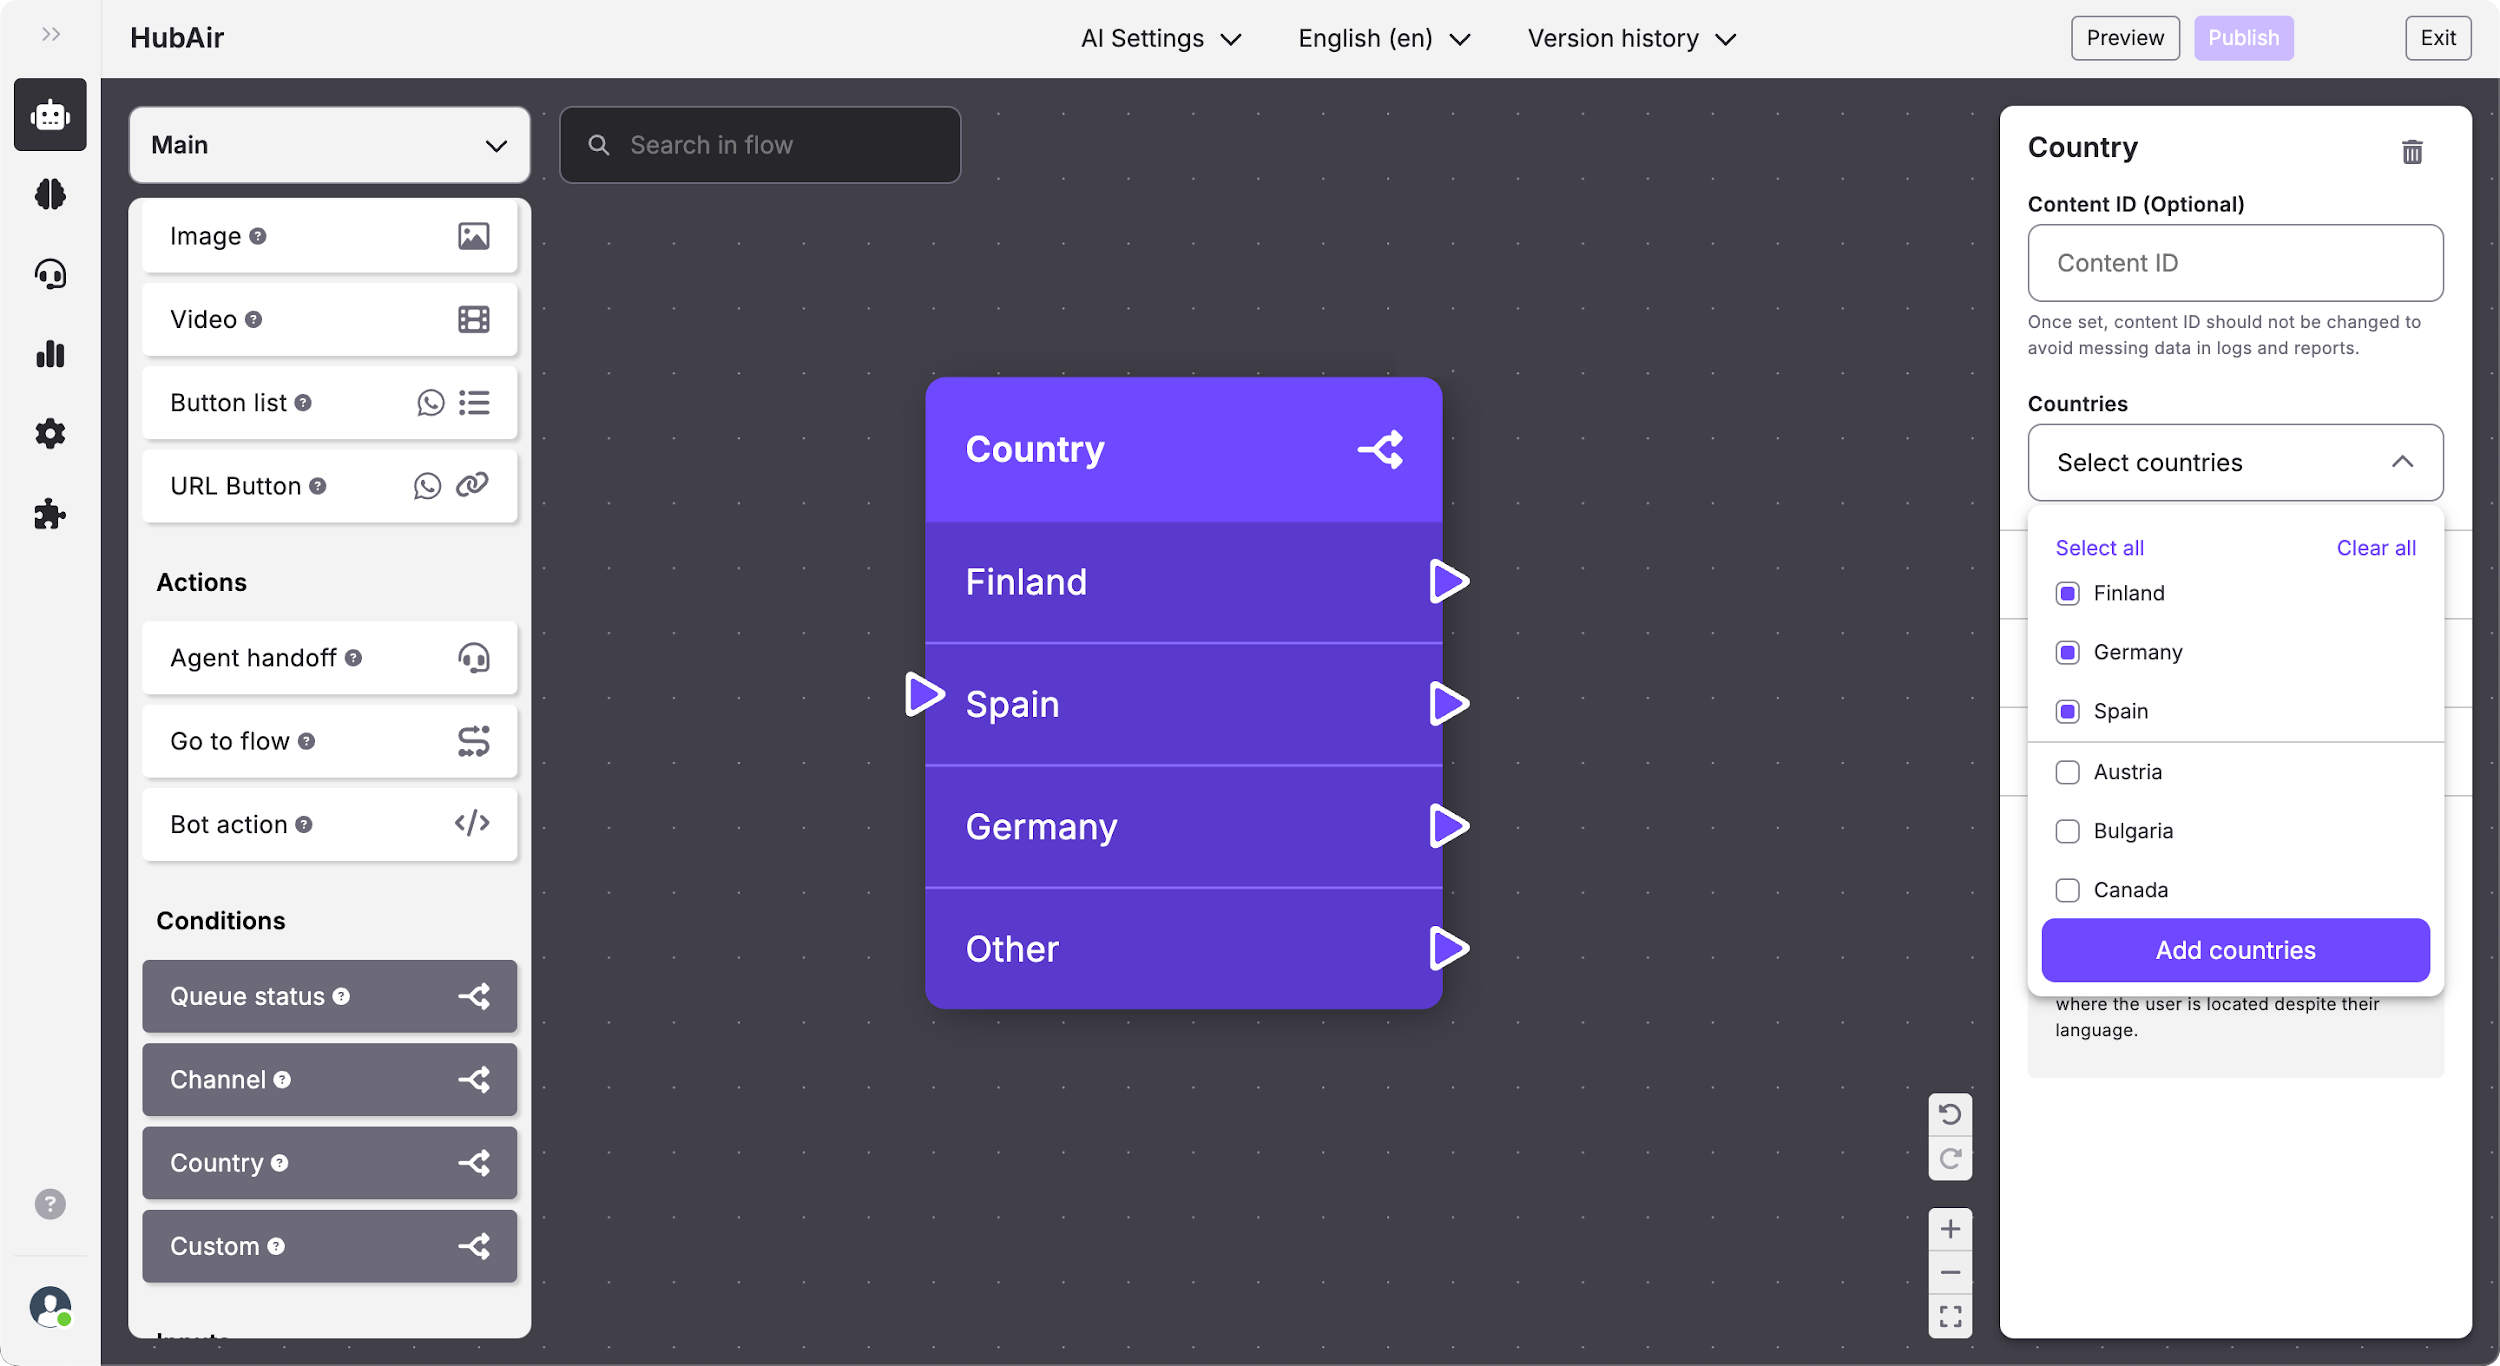Open the AI Settings dropdown
This screenshot has width=2500, height=1366.
pyautogui.click(x=1160, y=38)
